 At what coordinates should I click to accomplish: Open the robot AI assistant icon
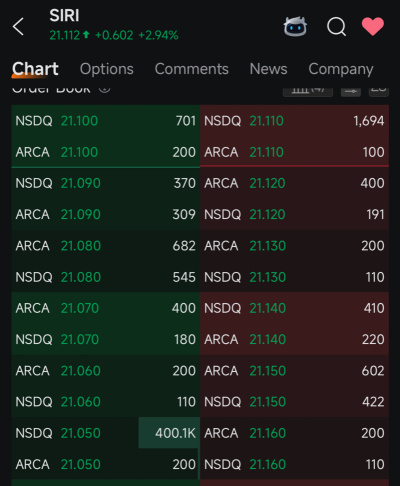click(295, 26)
